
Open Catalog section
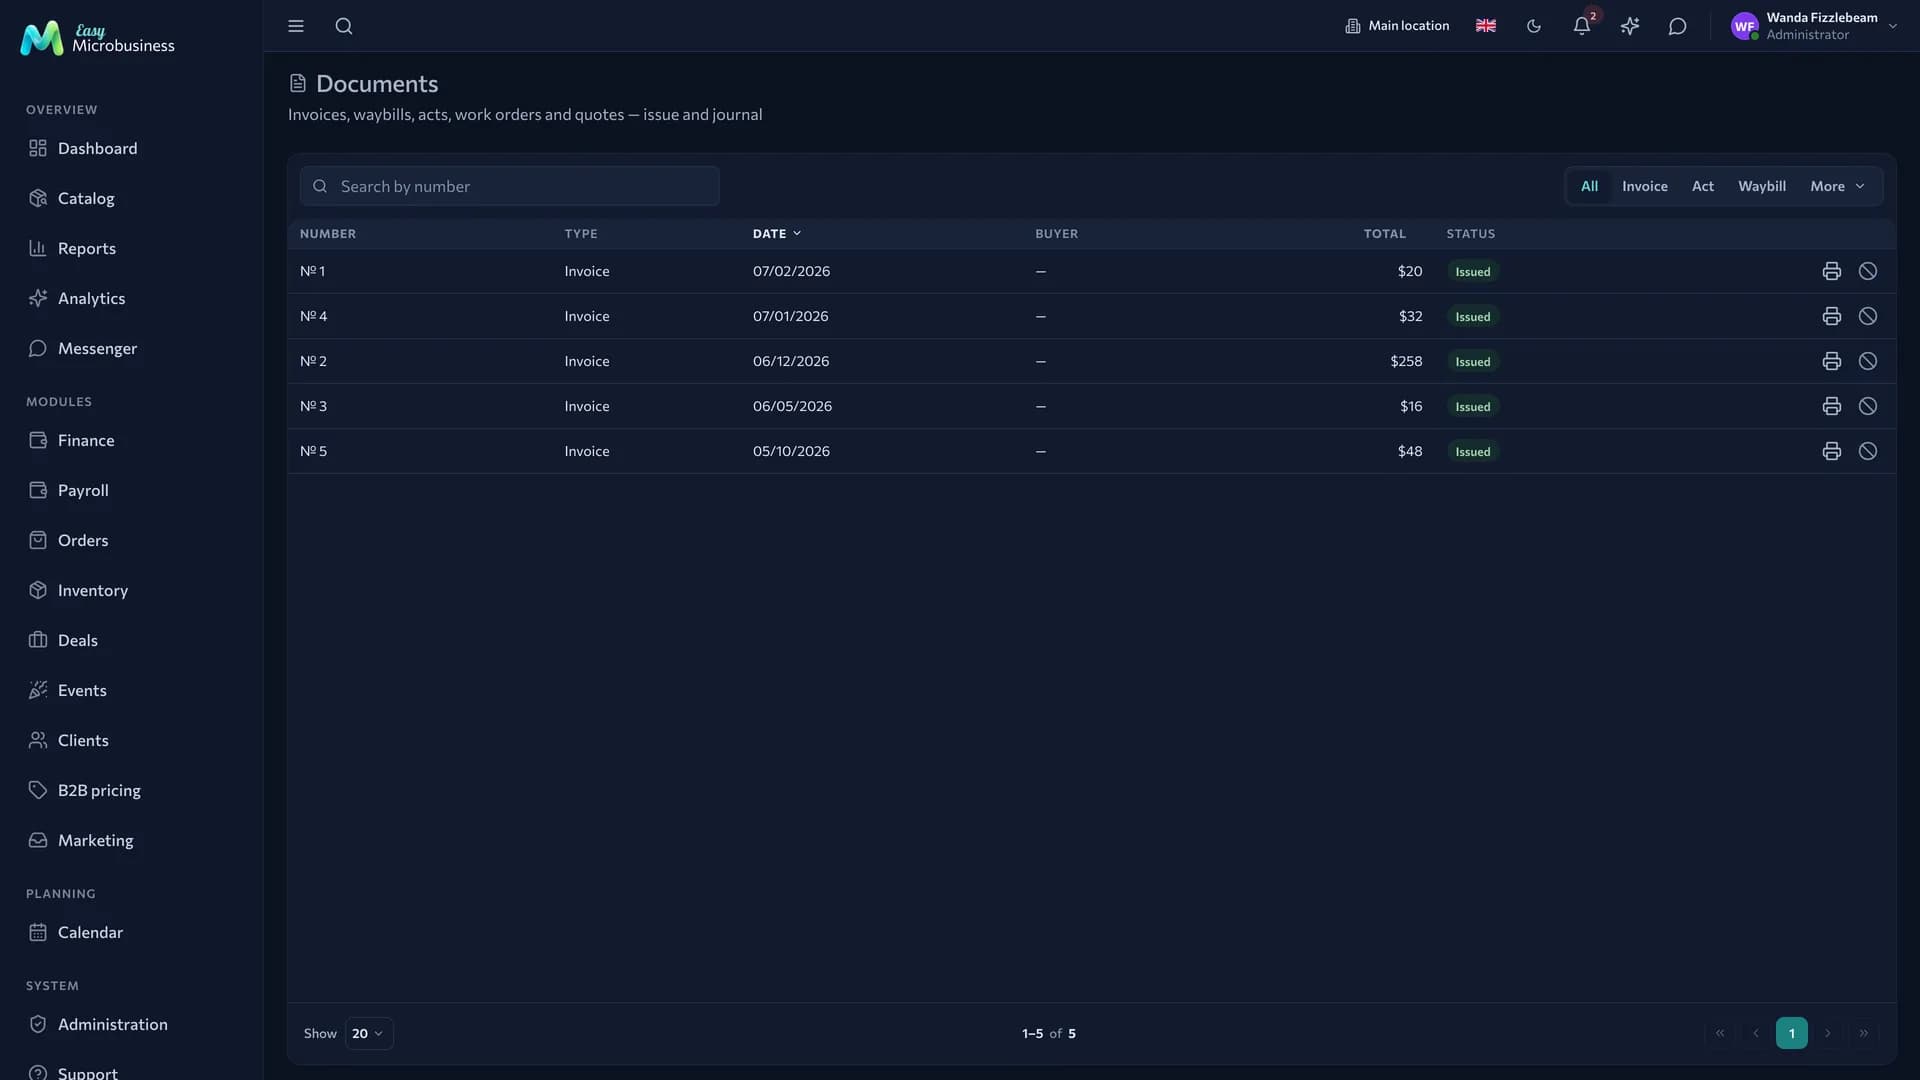coord(131,198)
